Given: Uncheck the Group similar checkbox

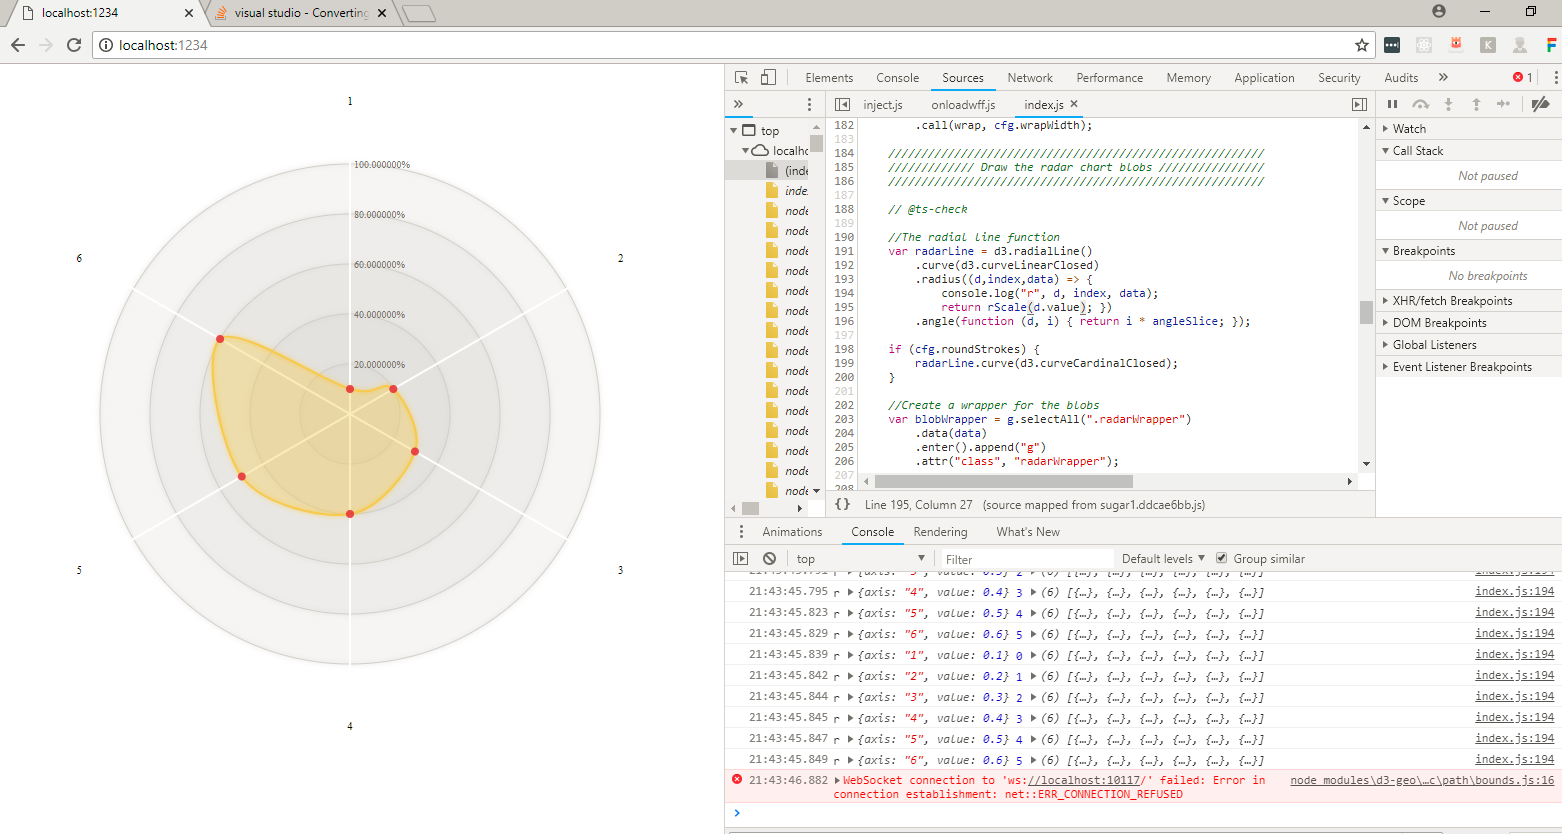Looking at the screenshot, I should click(1221, 558).
